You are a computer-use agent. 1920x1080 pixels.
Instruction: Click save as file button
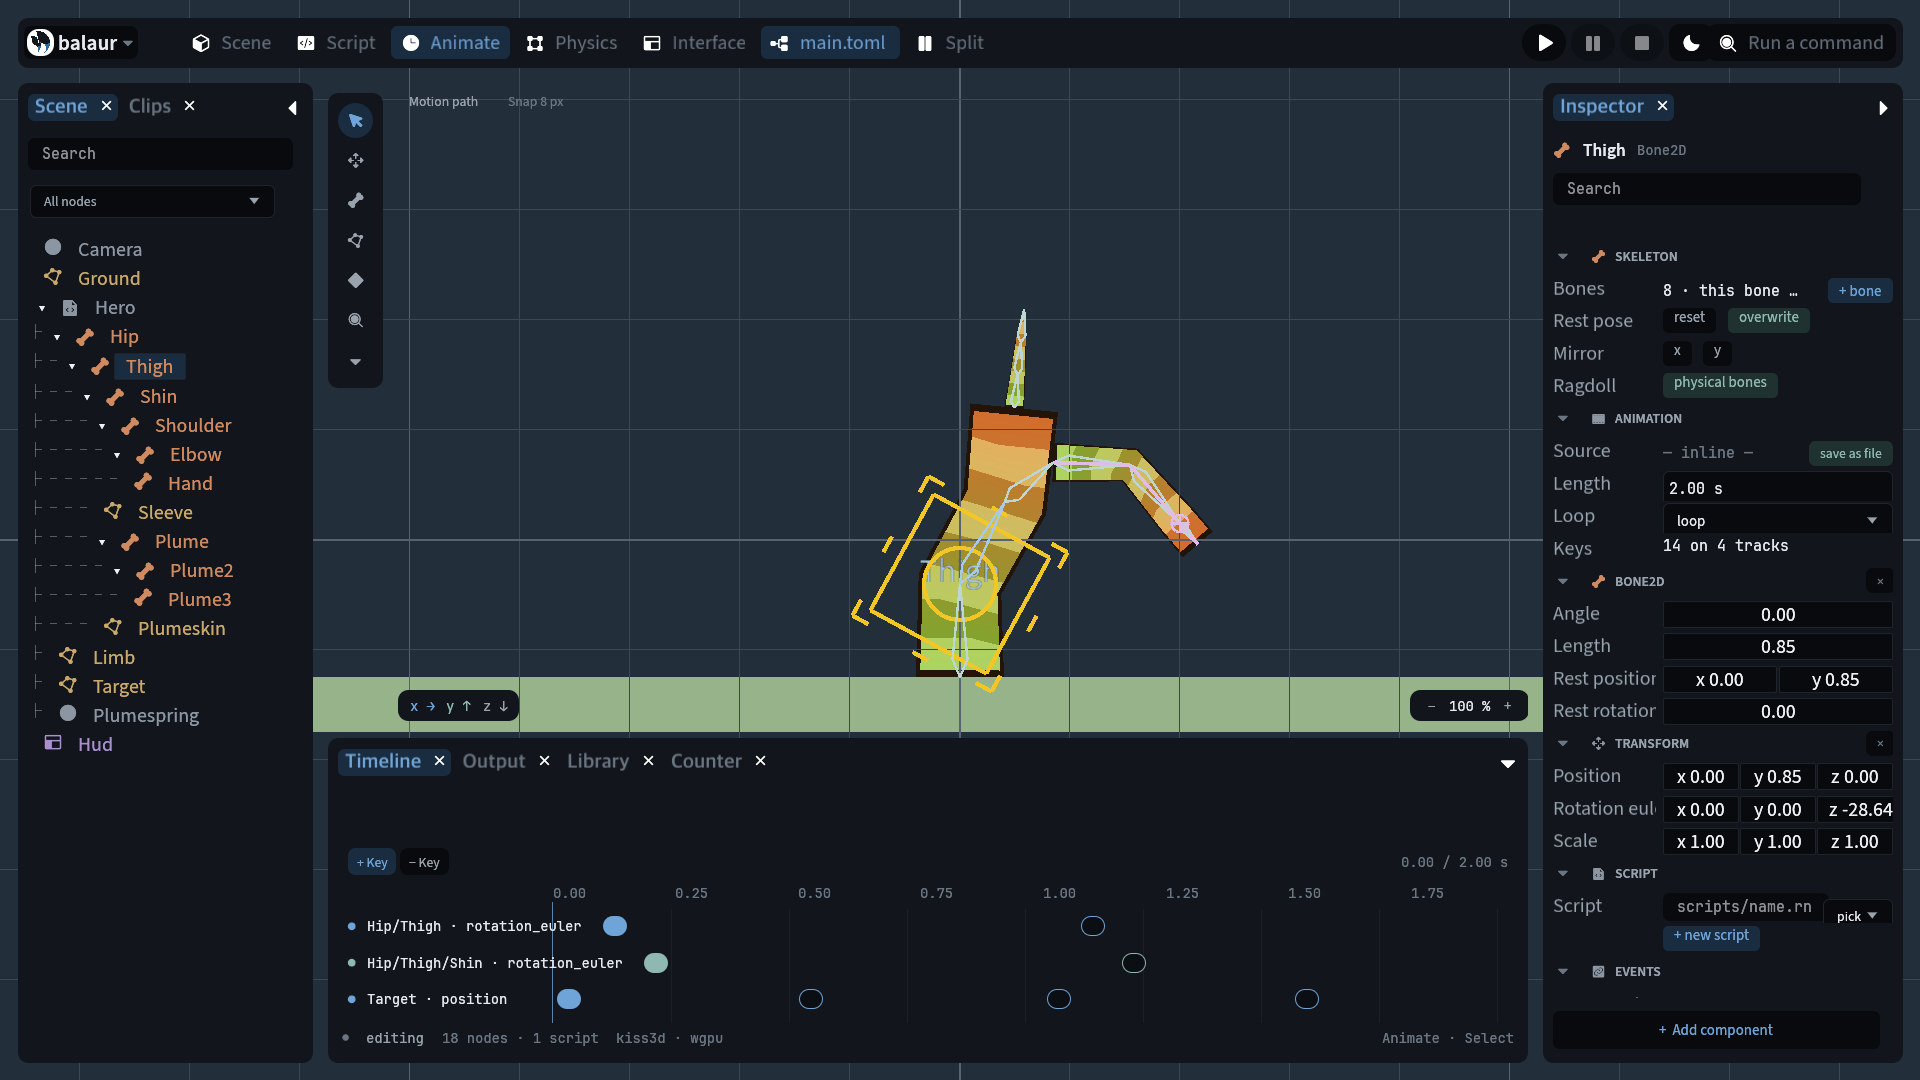point(1850,454)
